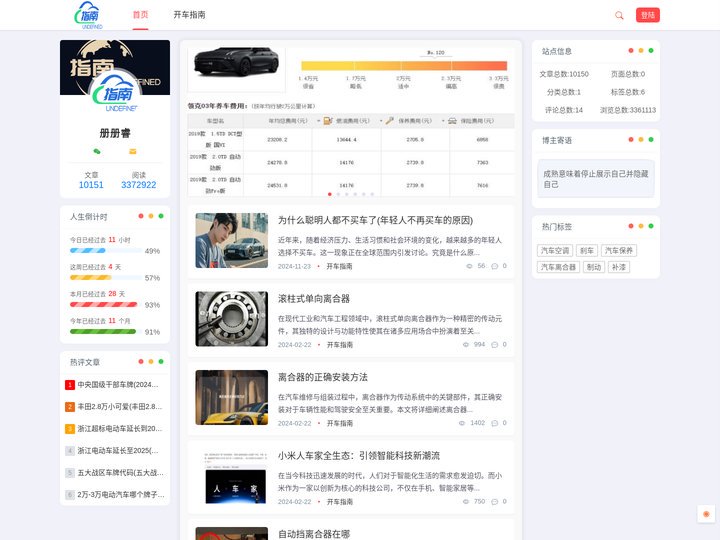
Task: Click reading count 3372922
Action: [x=139, y=185]
